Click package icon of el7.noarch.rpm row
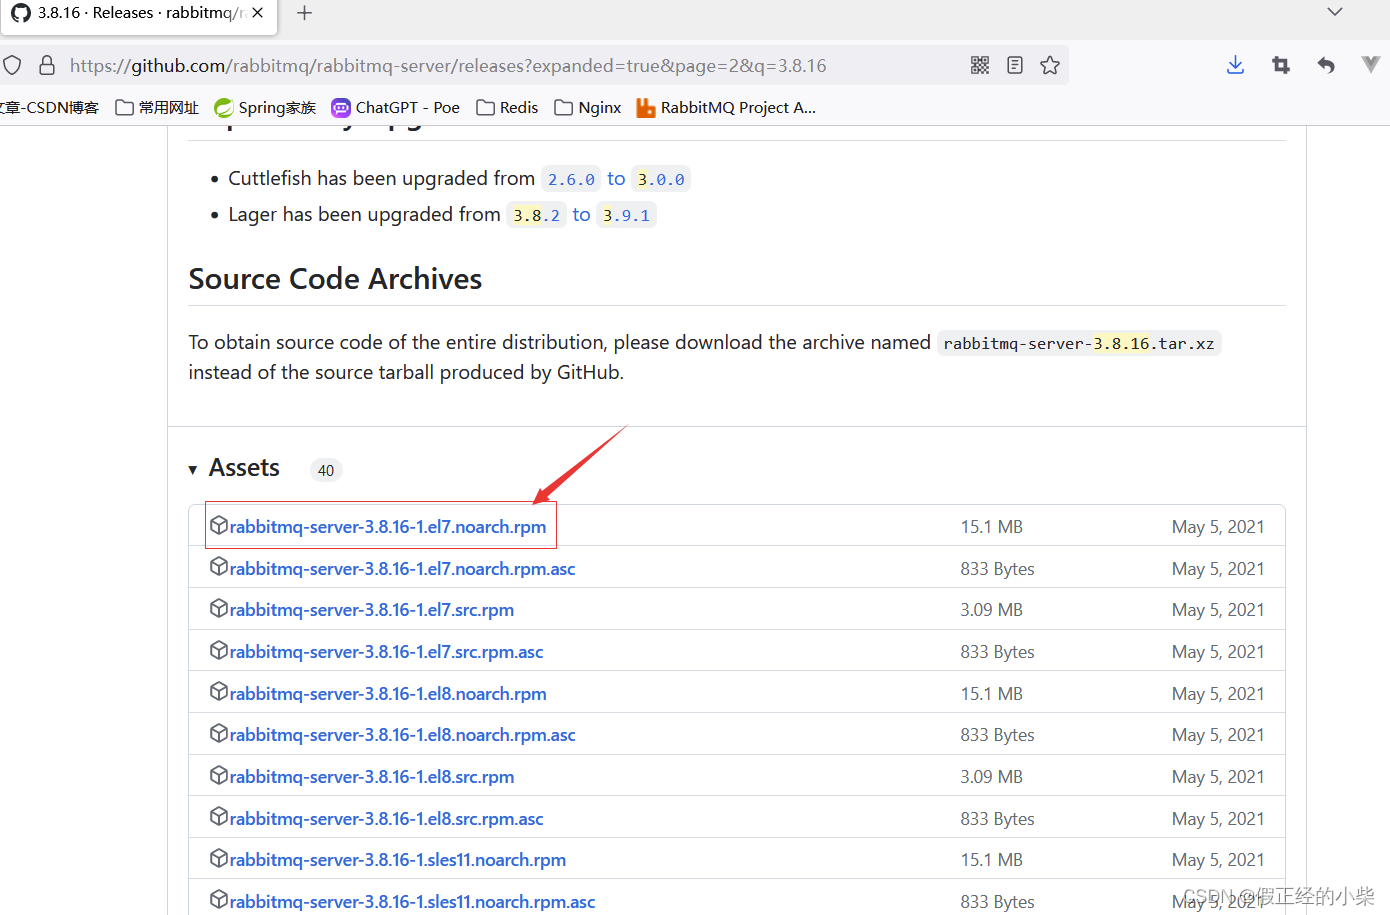Screen dimensions: 1390x915 pos(219,525)
